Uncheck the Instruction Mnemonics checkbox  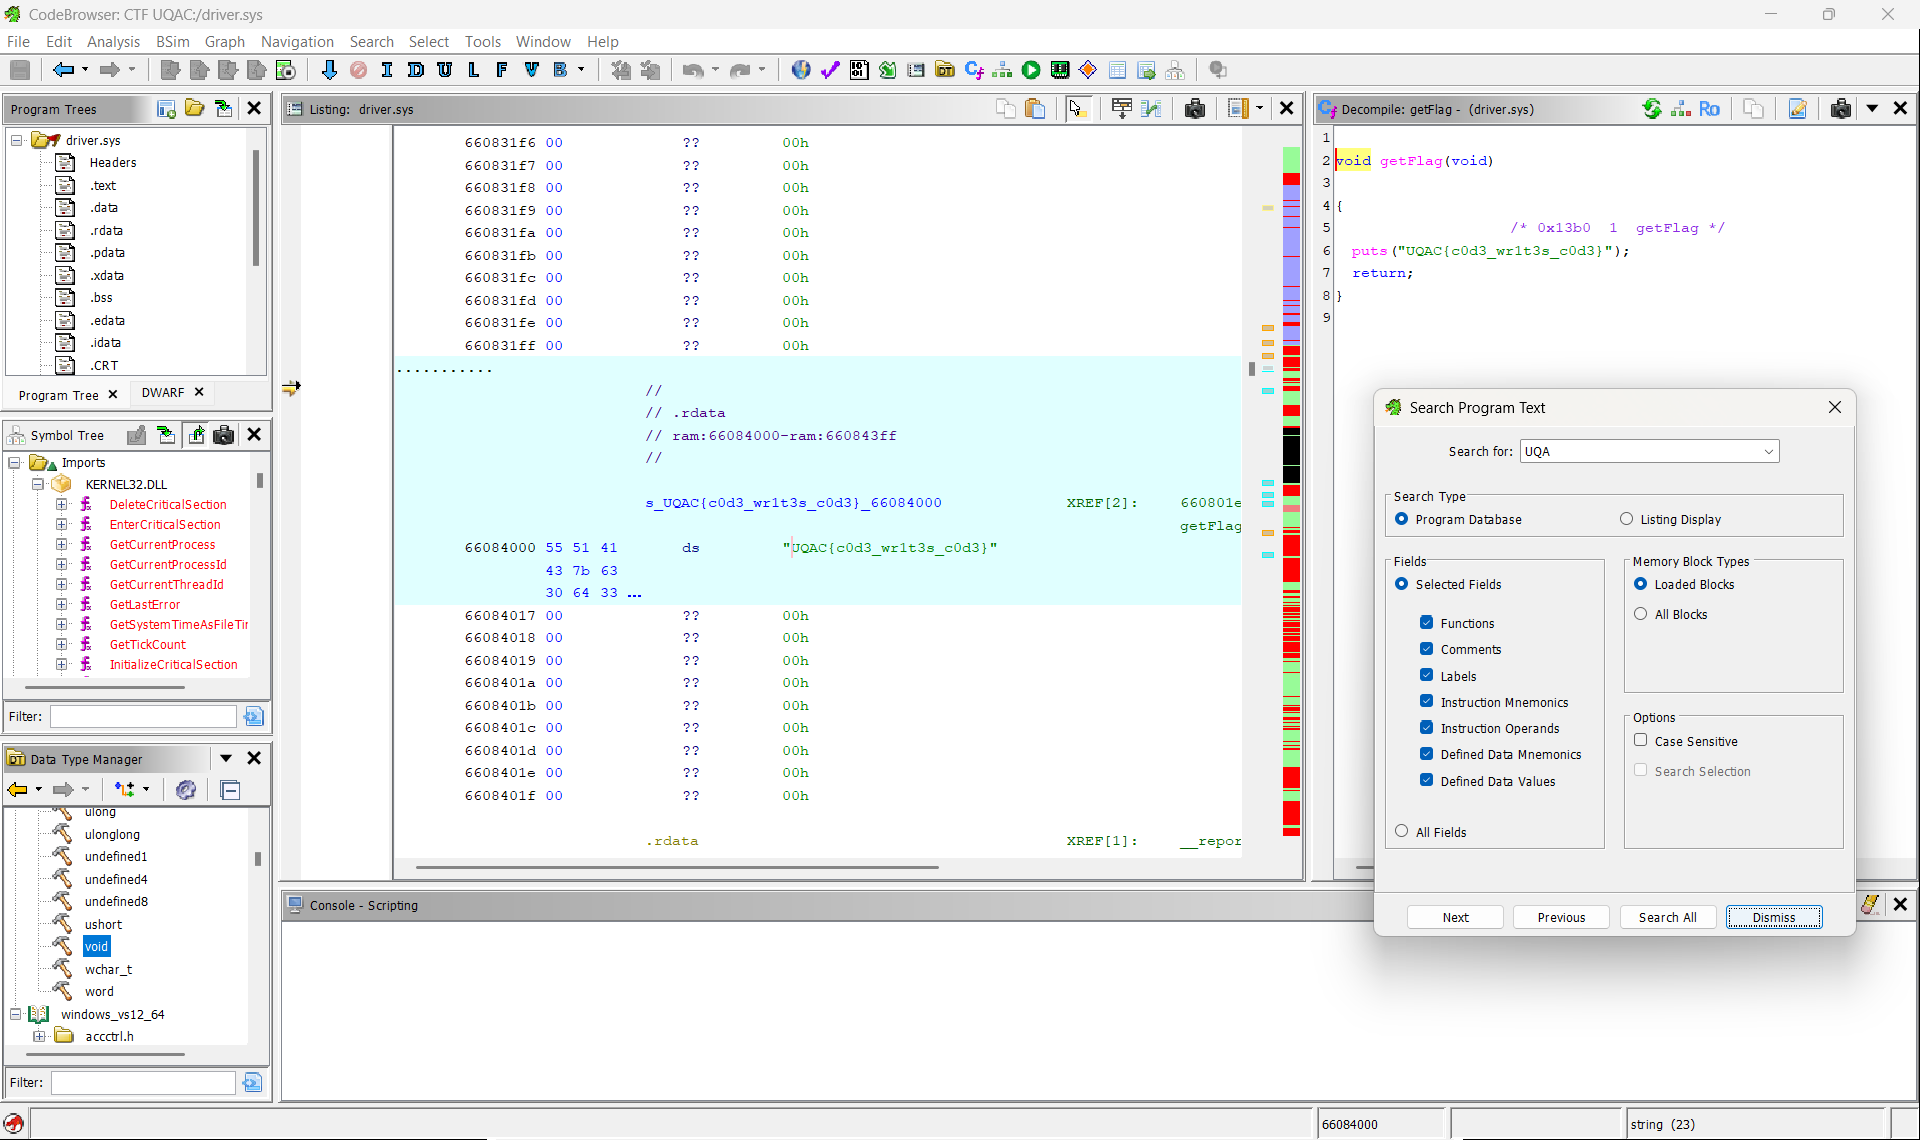click(x=1426, y=701)
